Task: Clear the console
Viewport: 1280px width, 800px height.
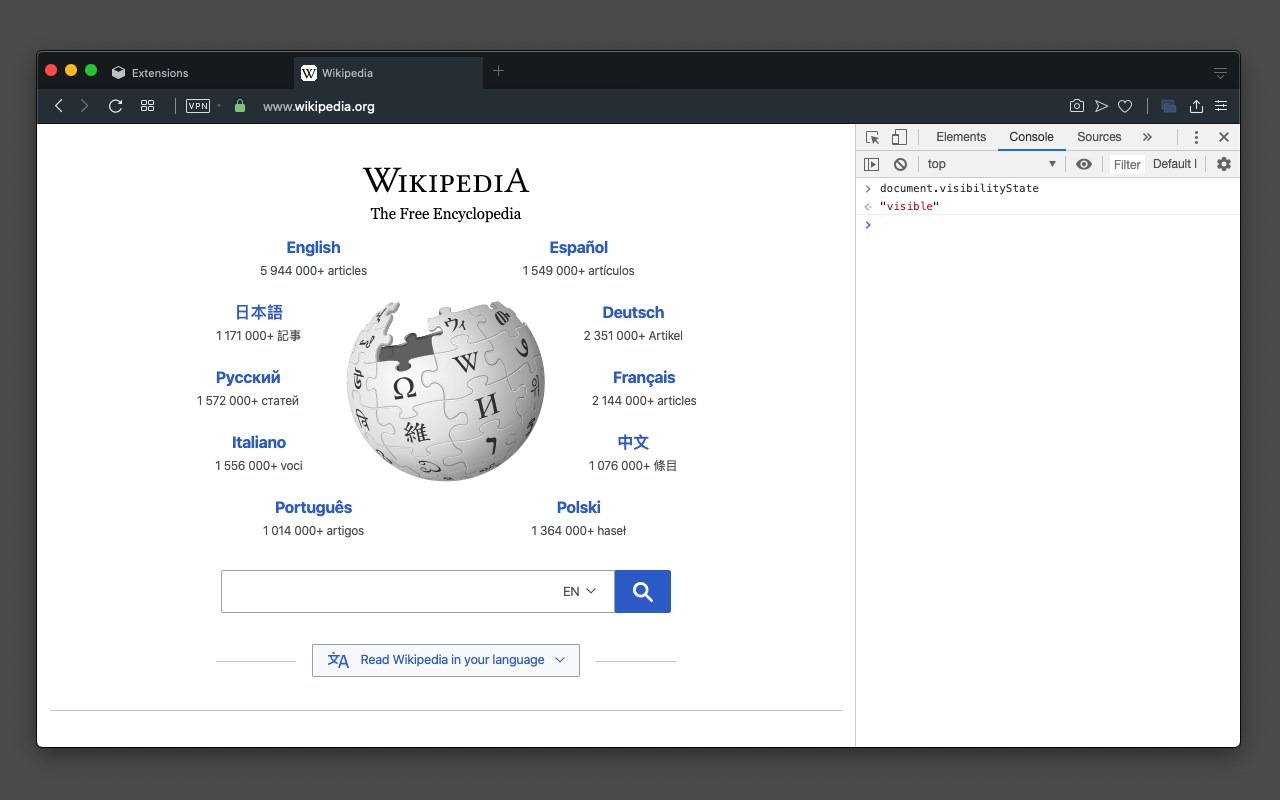Action: coord(900,164)
